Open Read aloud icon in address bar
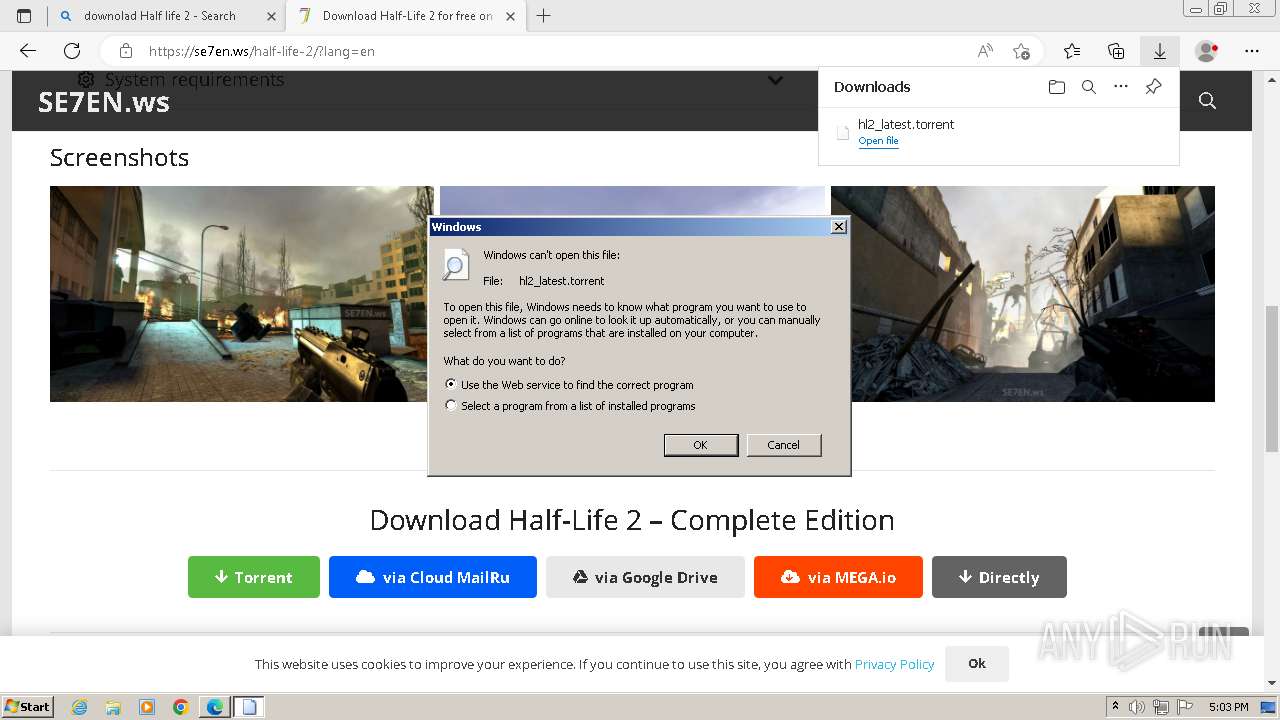Screen dimensions: 1280x720 point(985,51)
